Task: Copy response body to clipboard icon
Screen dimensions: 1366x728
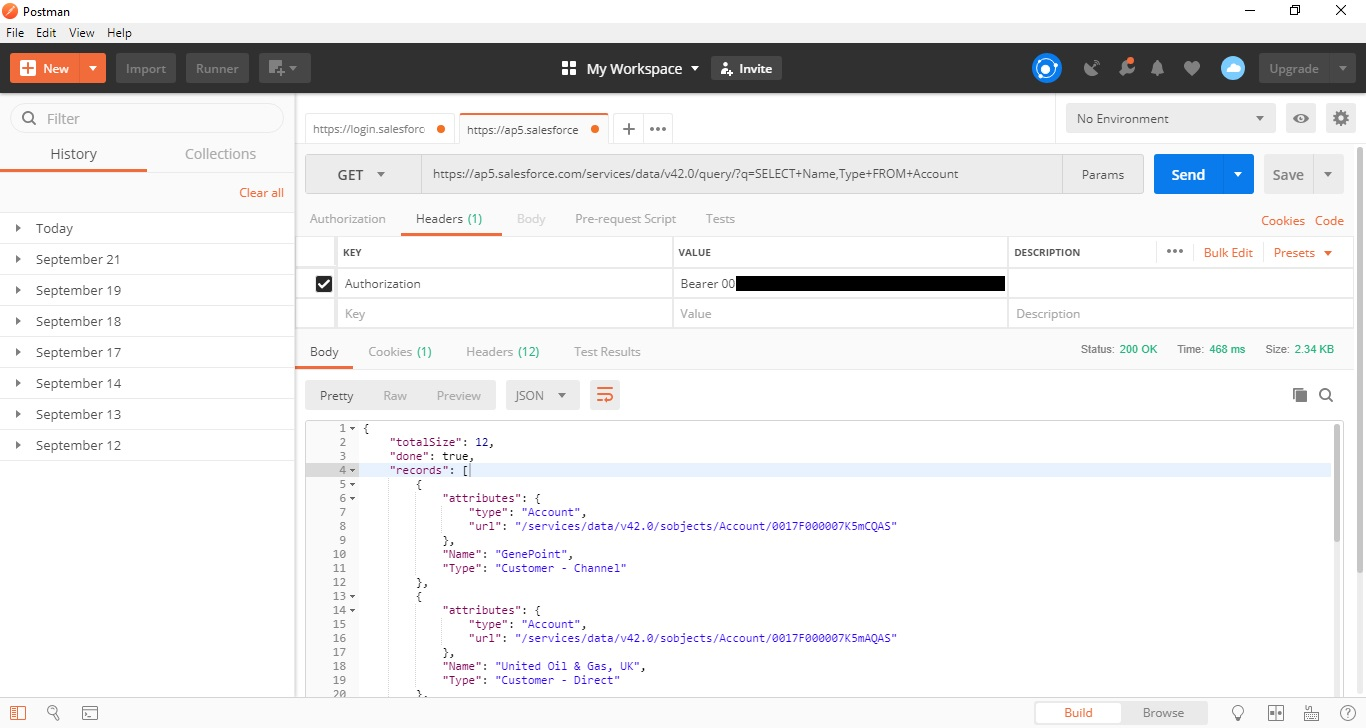Action: pos(1299,395)
